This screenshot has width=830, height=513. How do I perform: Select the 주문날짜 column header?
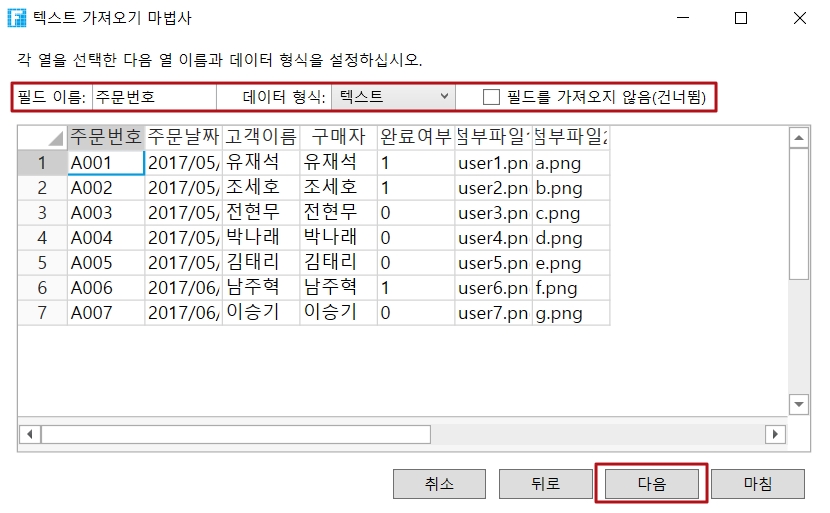click(x=183, y=137)
